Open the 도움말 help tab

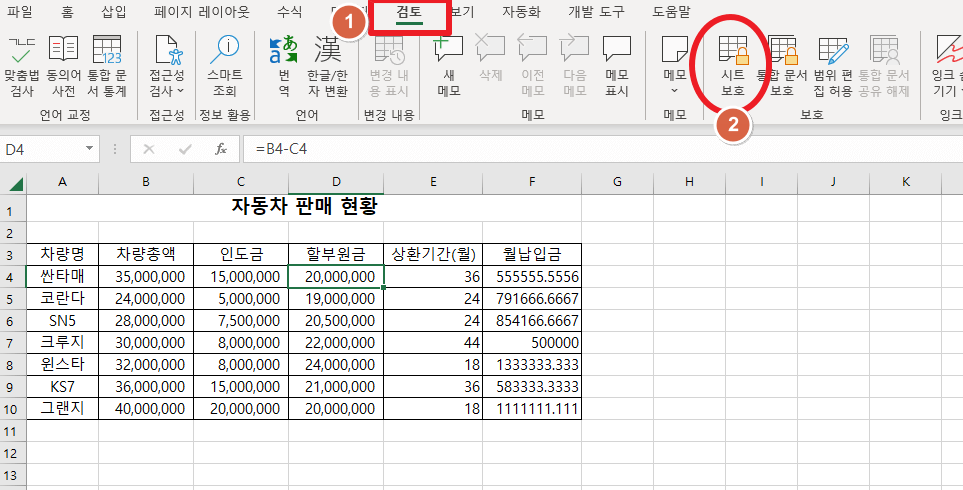672,11
